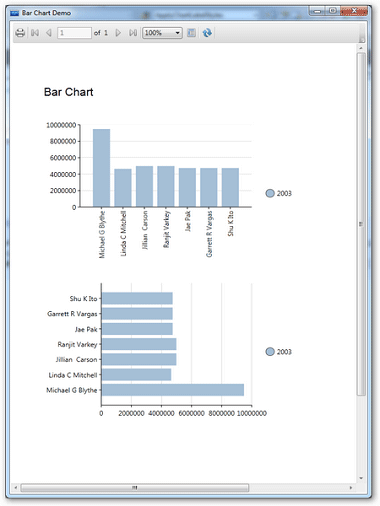
Task: Click the scroll down arrow
Action: tap(361, 478)
